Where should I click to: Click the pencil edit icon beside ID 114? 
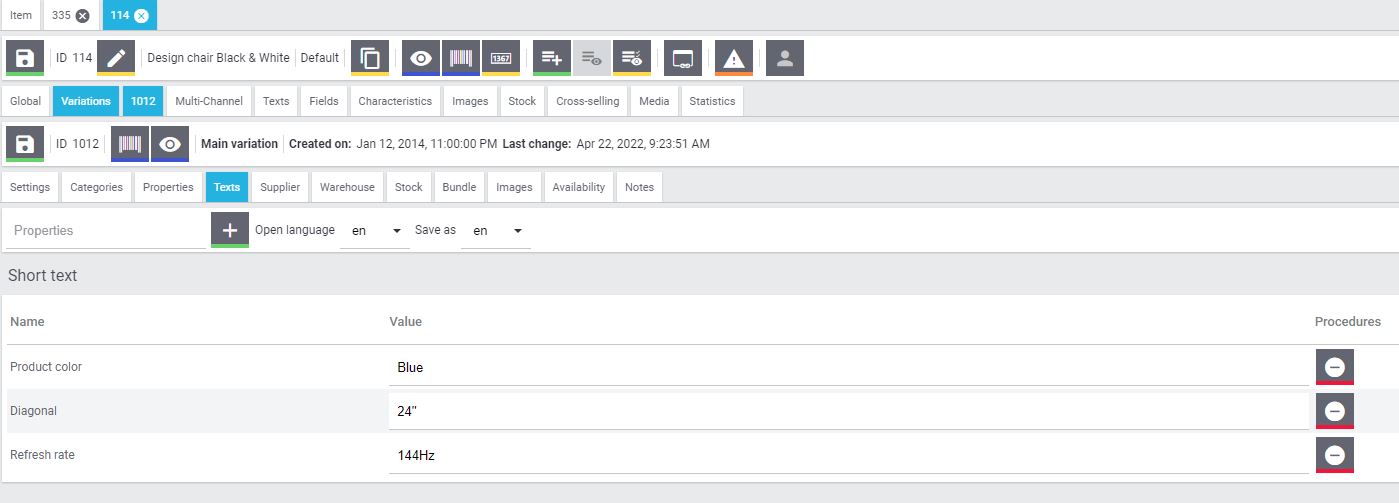(x=116, y=58)
